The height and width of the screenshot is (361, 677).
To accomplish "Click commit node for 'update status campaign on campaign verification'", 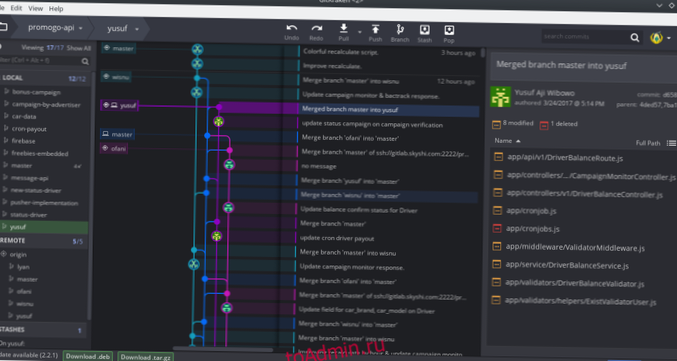I will click(x=218, y=121).
